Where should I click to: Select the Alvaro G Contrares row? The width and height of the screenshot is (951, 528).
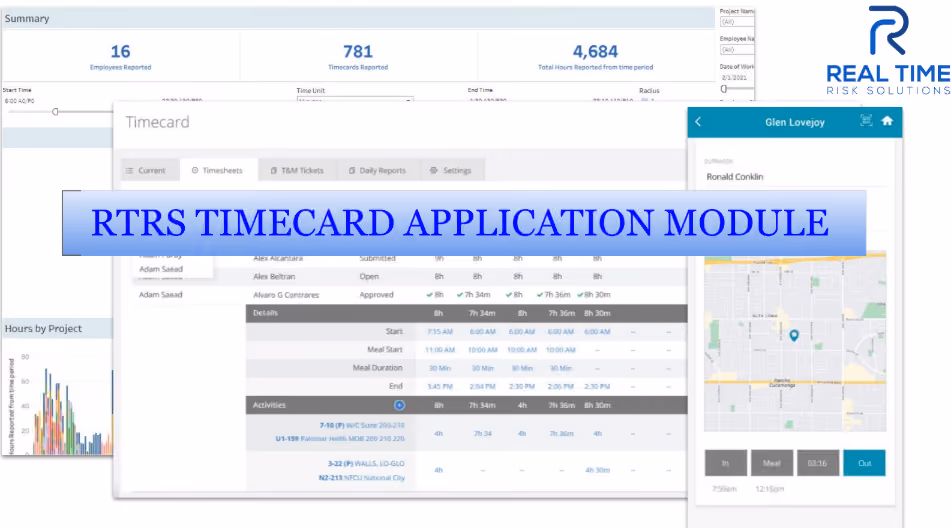(x=466, y=295)
